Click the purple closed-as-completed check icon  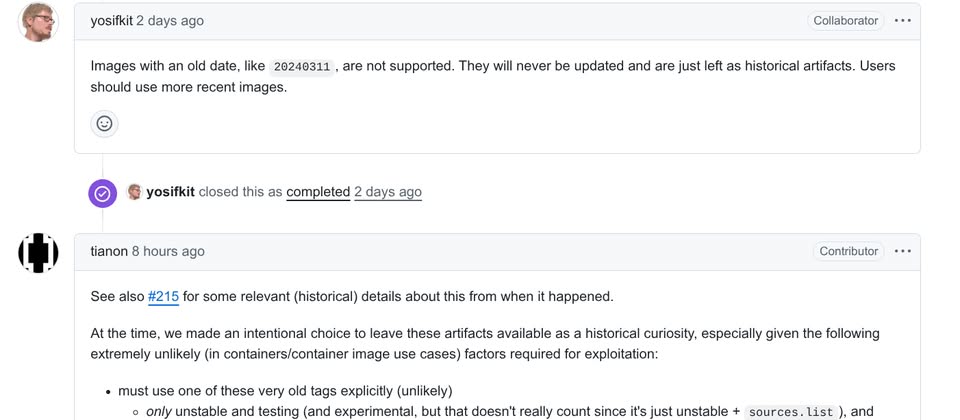pos(102,193)
